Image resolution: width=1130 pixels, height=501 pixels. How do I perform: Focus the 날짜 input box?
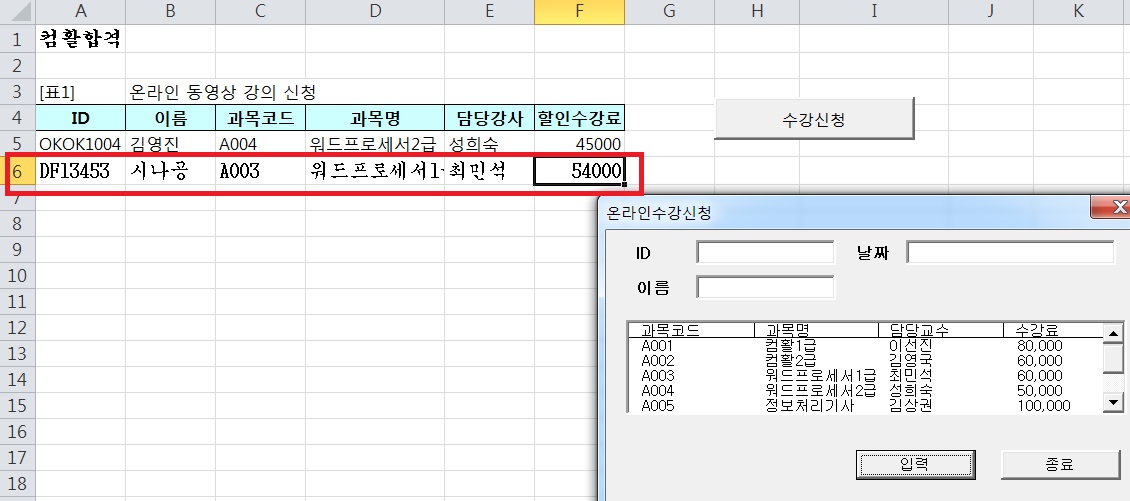click(1010, 253)
